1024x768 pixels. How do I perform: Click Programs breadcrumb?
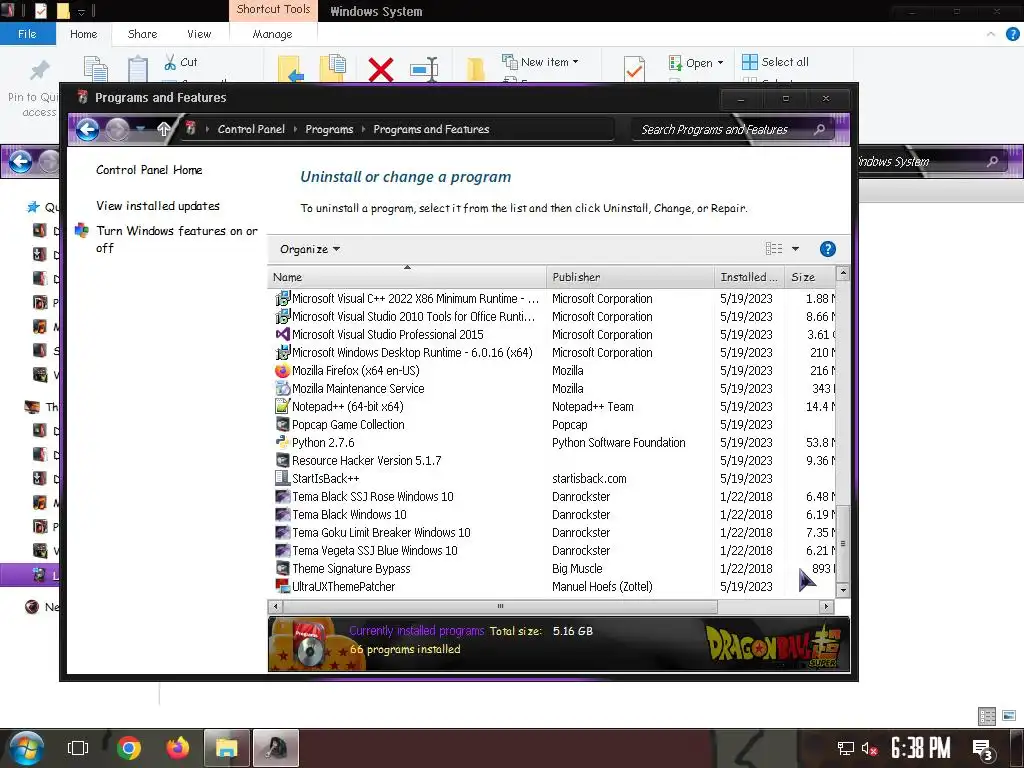pyautogui.click(x=329, y=129)
